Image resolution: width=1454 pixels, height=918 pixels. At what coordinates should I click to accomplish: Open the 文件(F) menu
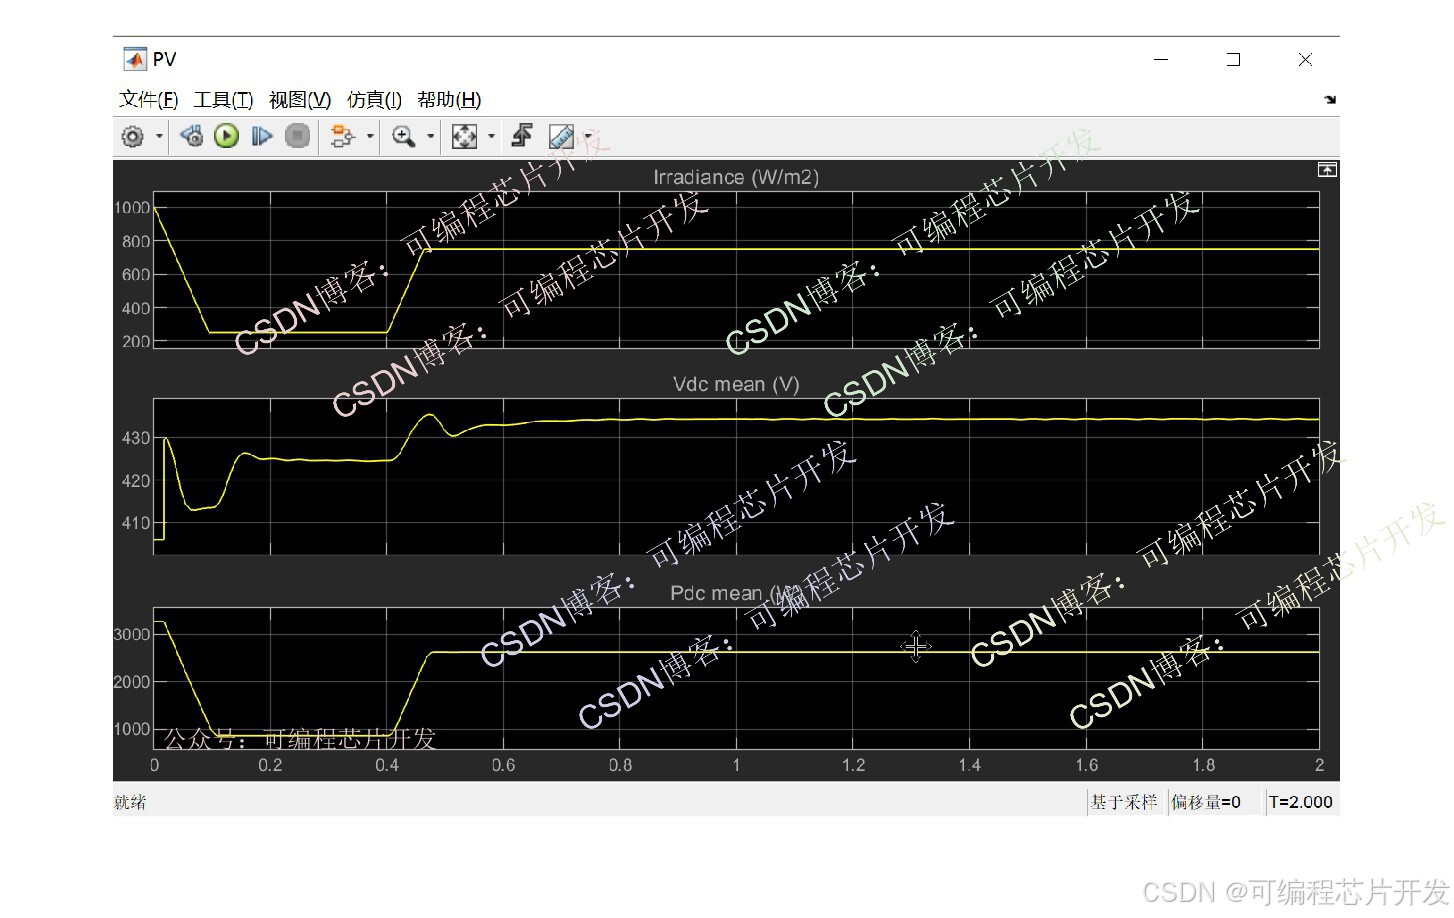[x=148, y=99]
